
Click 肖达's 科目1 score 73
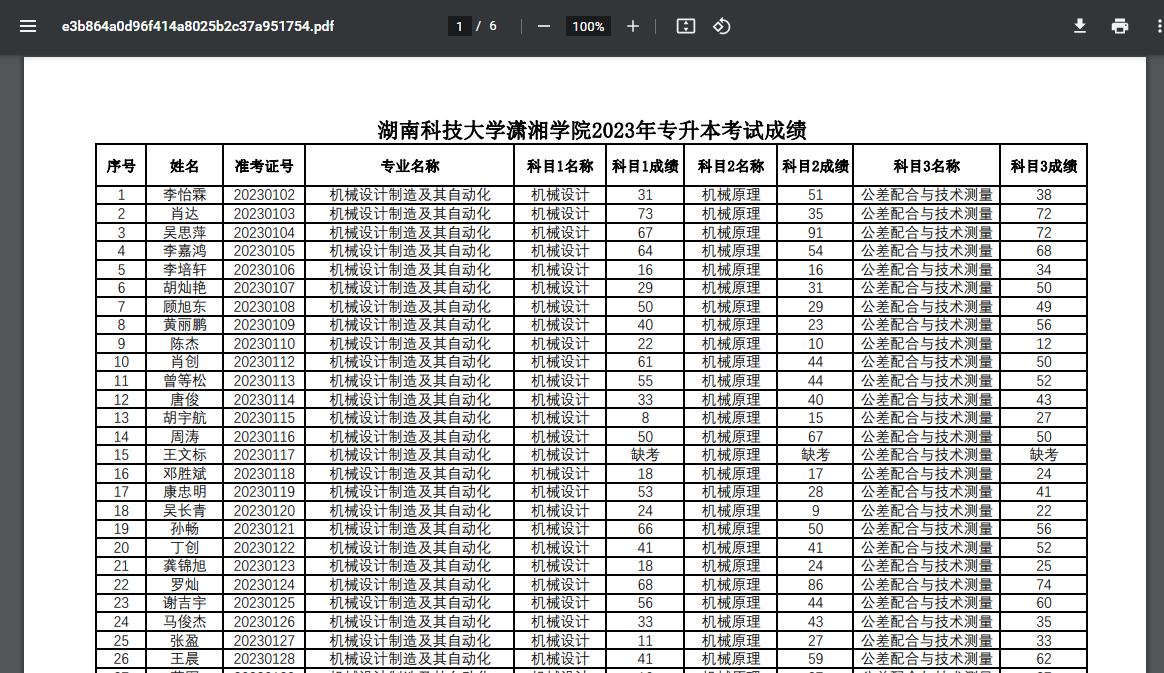coord(645,214)
